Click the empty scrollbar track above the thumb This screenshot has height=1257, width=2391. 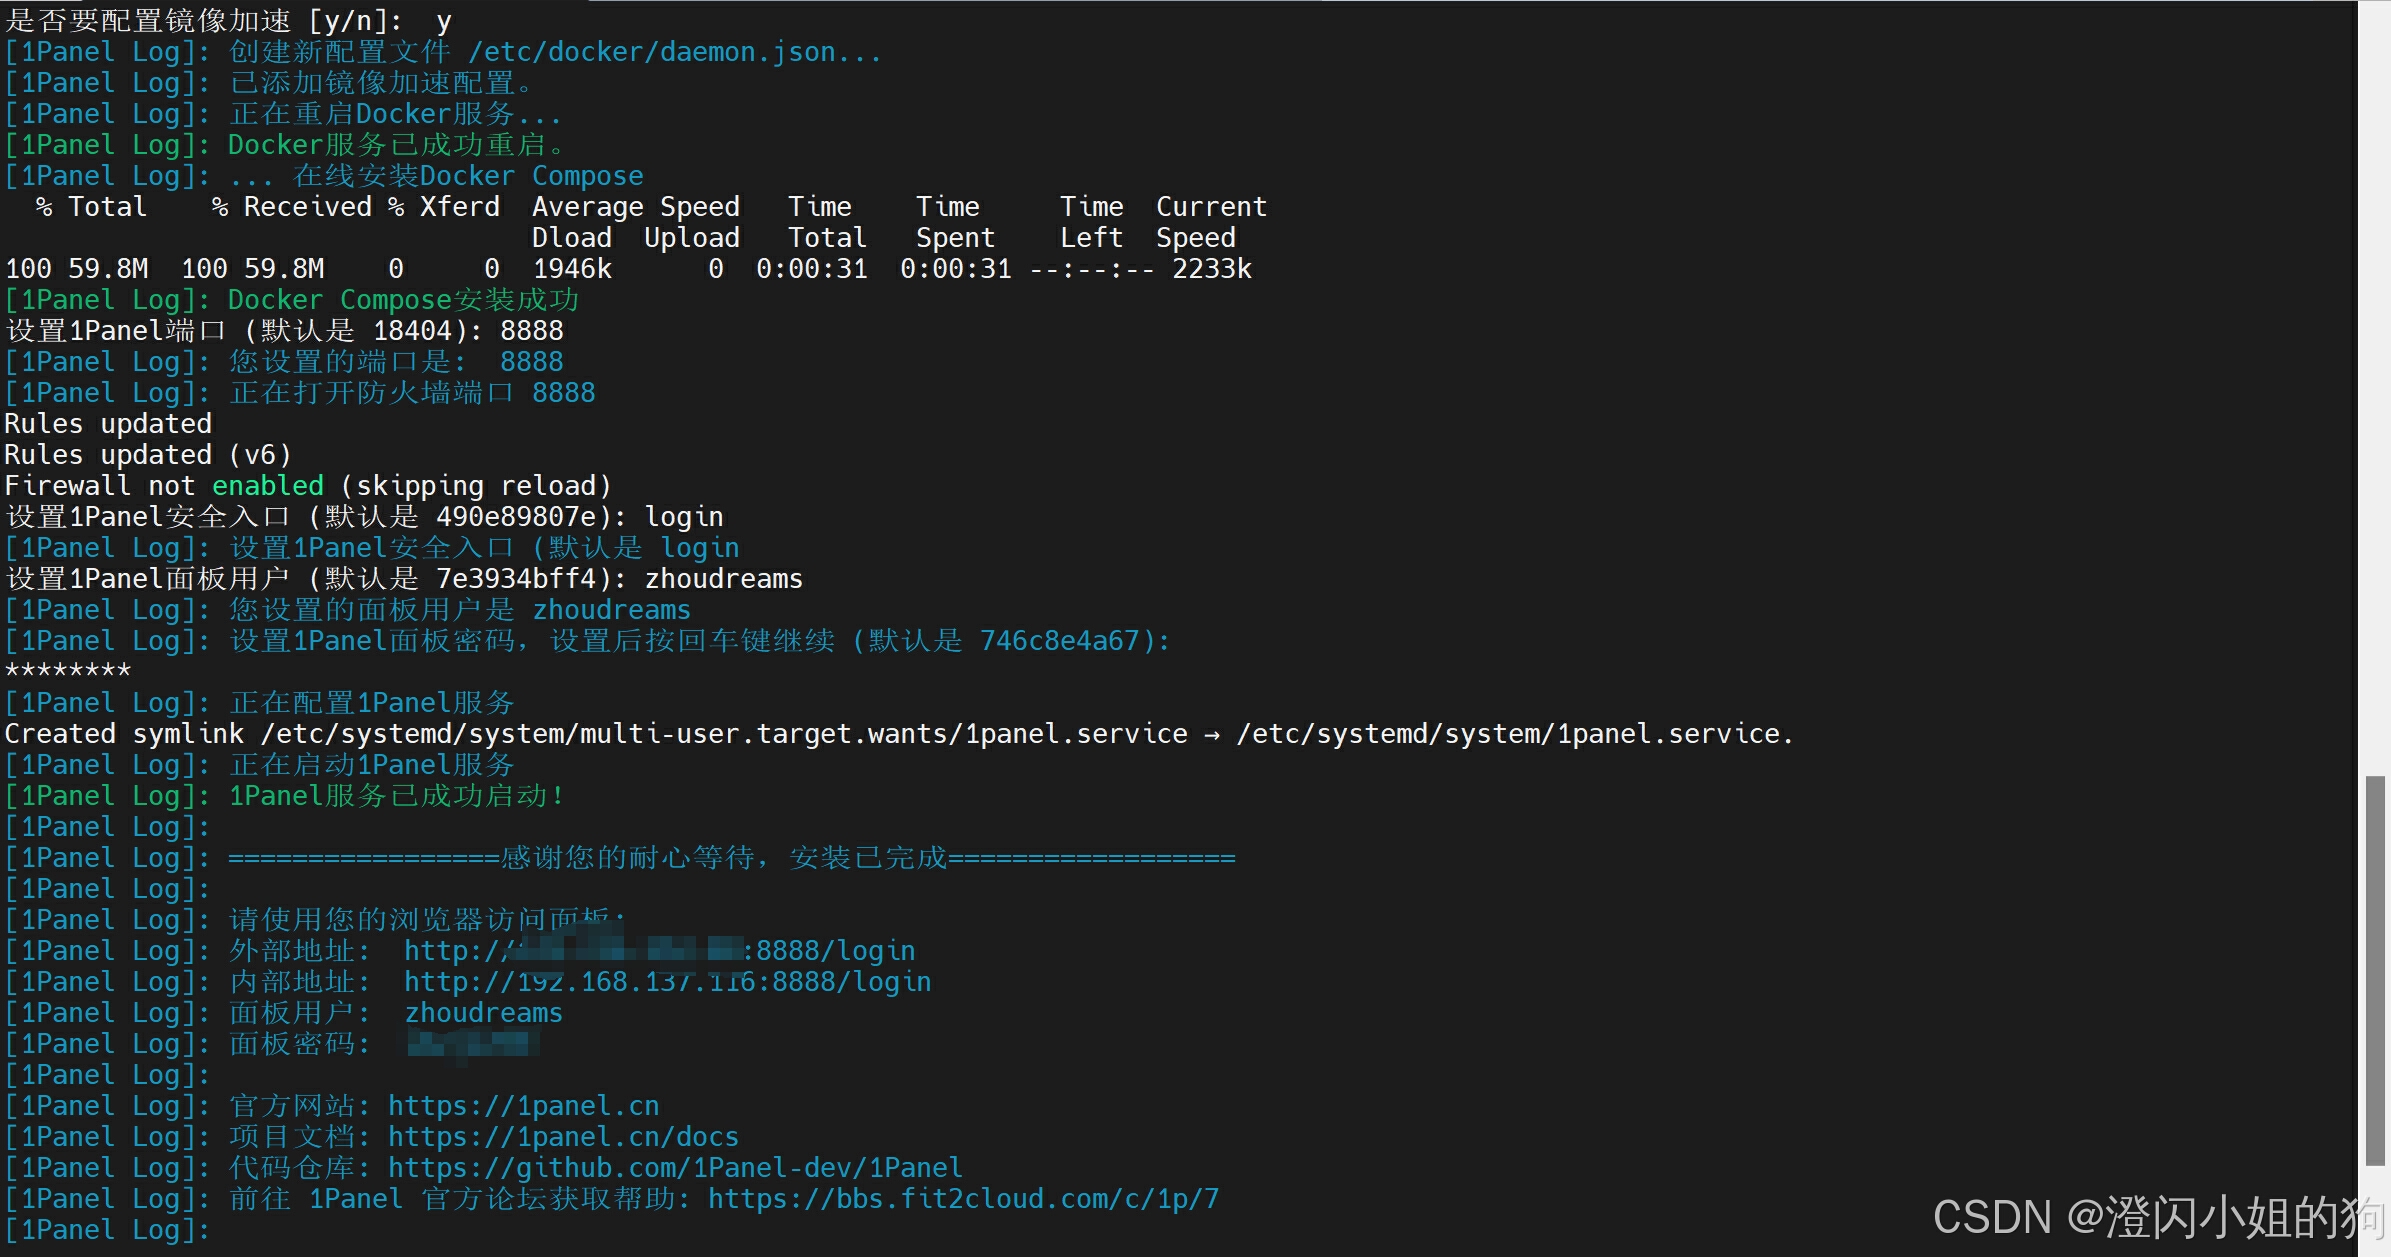(2375, 400)
